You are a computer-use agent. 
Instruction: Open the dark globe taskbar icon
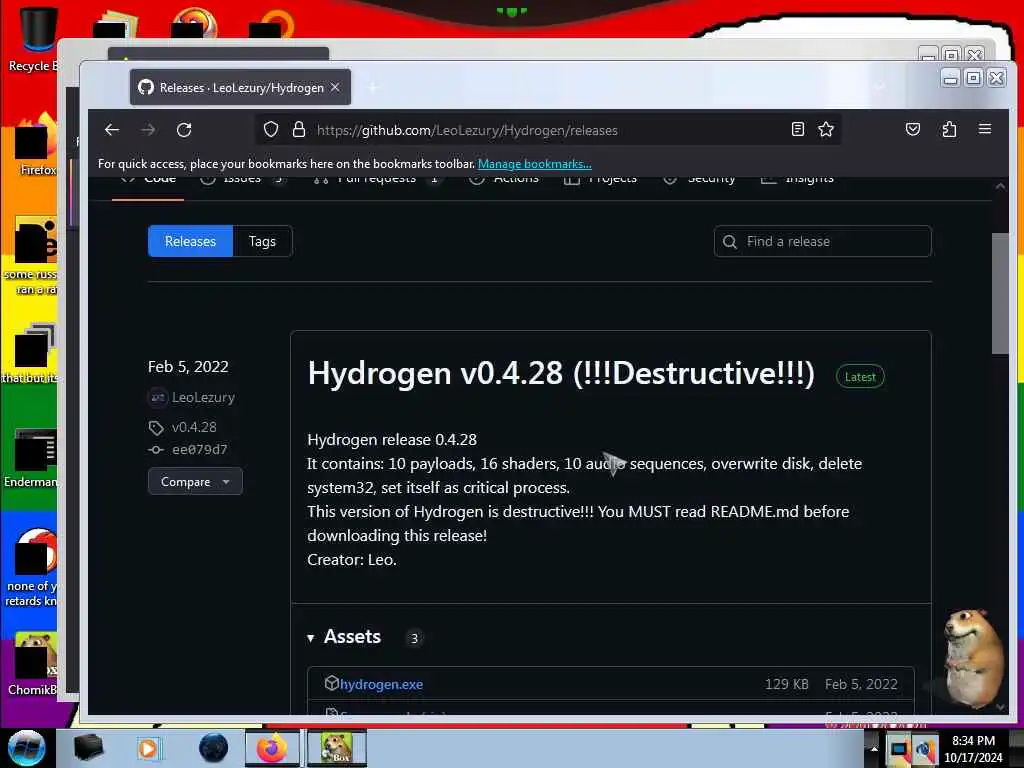214,748
